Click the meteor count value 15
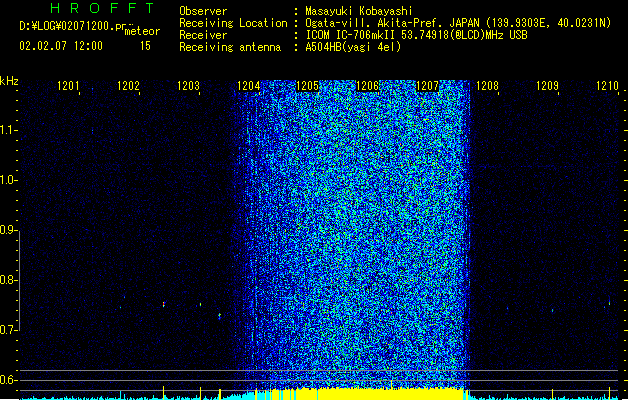 pos(145,46)
